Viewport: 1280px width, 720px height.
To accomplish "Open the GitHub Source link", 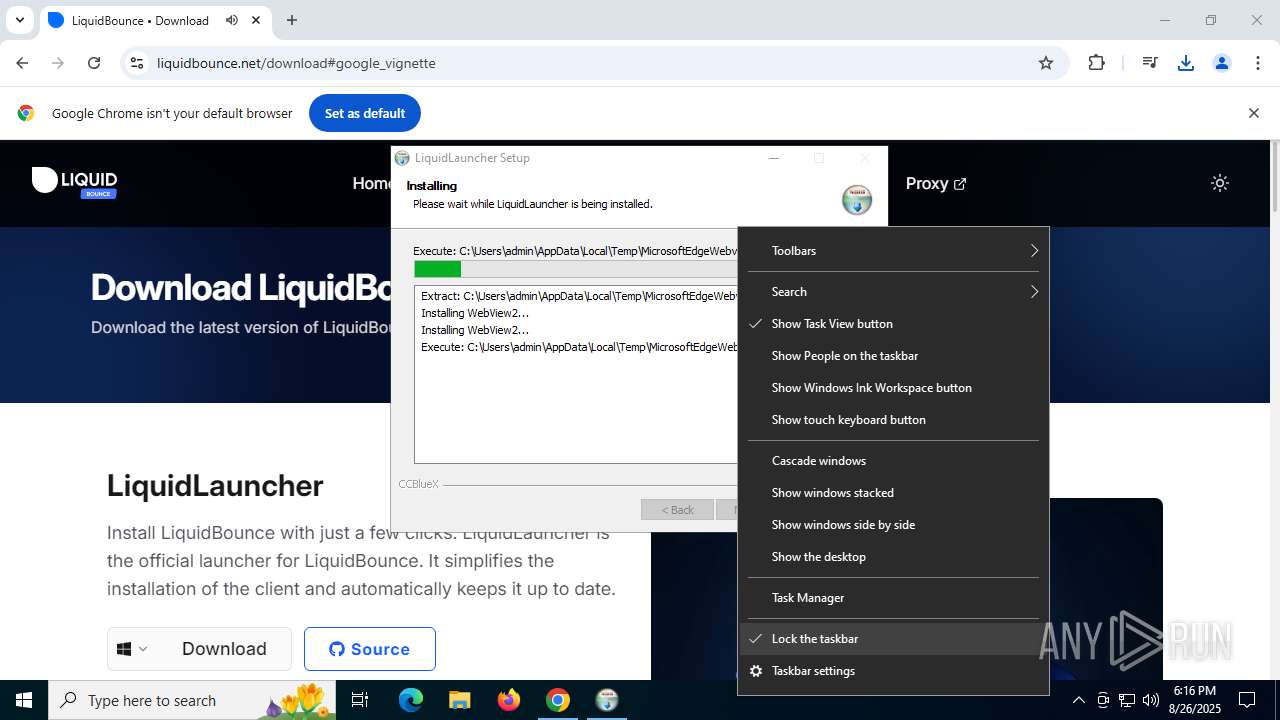I will (x=370, y=649).
